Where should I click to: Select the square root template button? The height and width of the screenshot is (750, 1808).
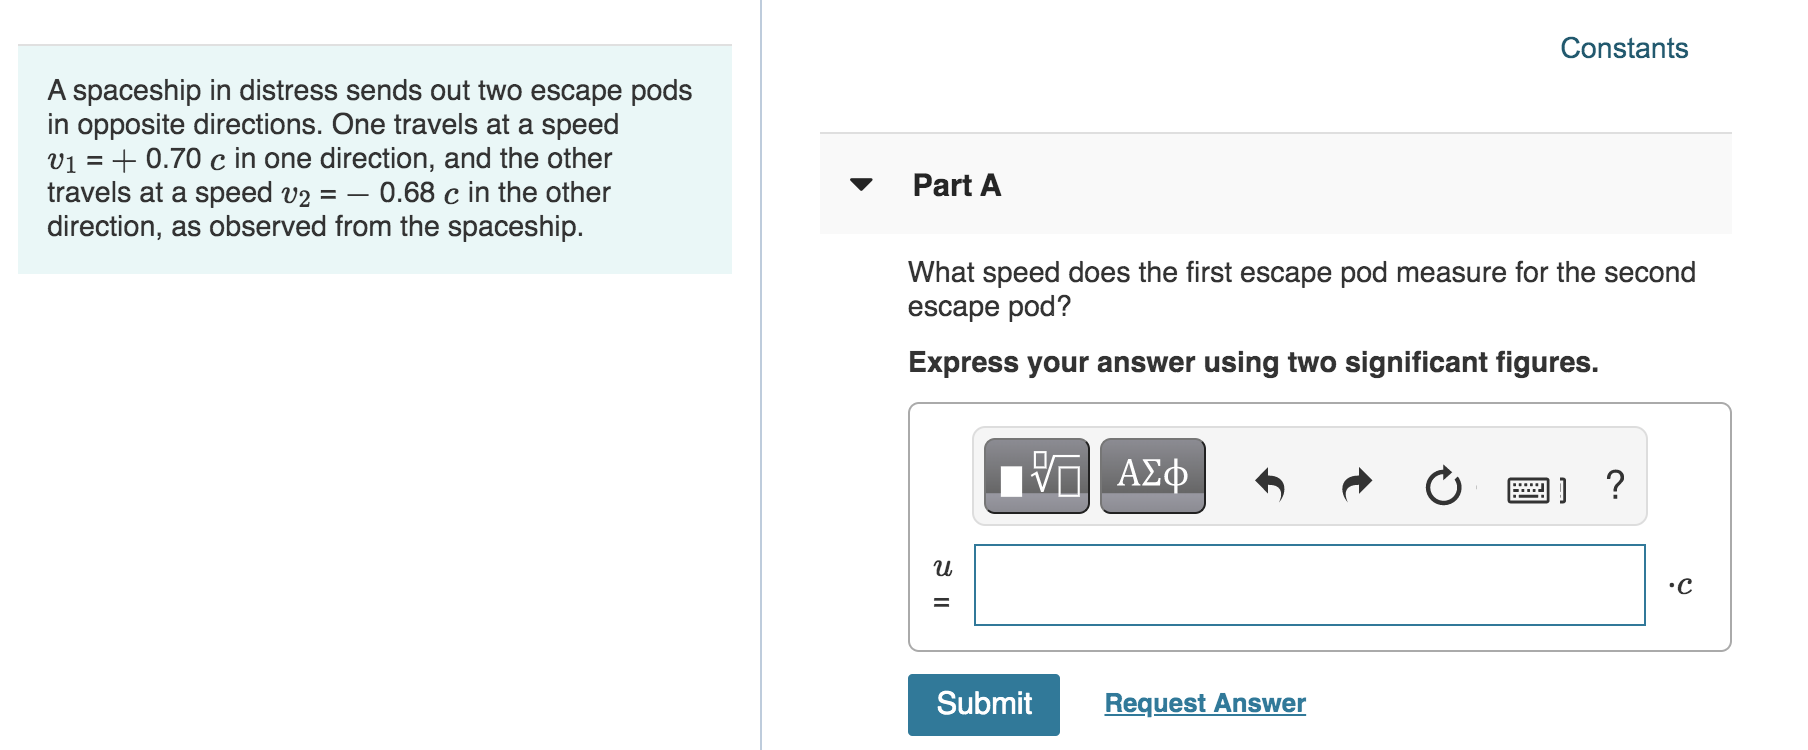point(1035,477)
